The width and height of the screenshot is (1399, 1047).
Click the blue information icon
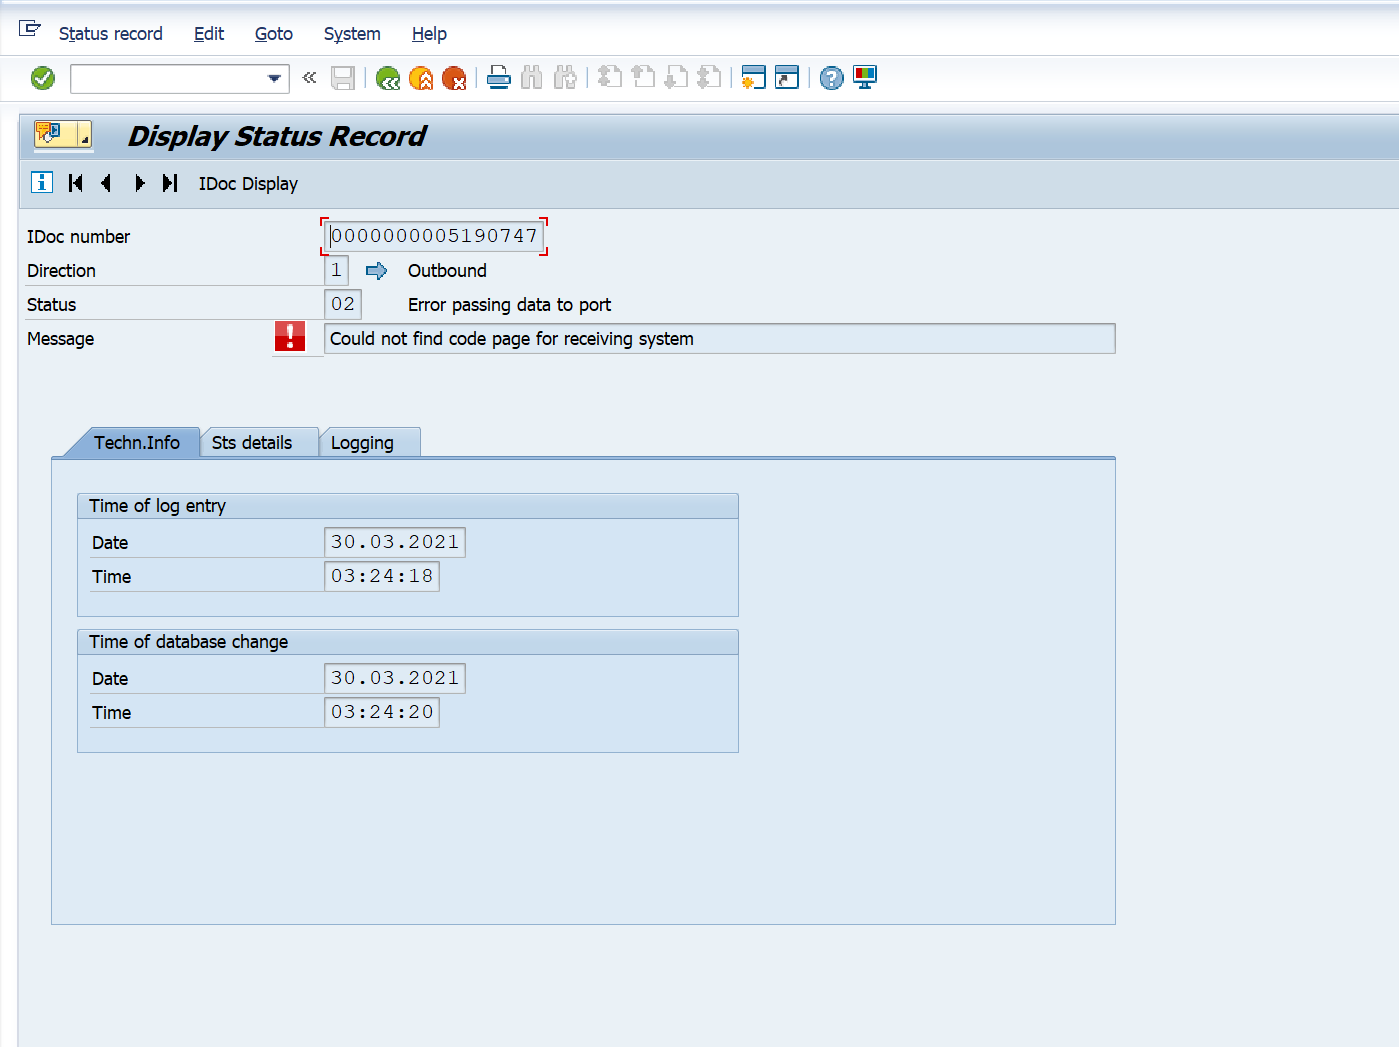click(42, 183)
